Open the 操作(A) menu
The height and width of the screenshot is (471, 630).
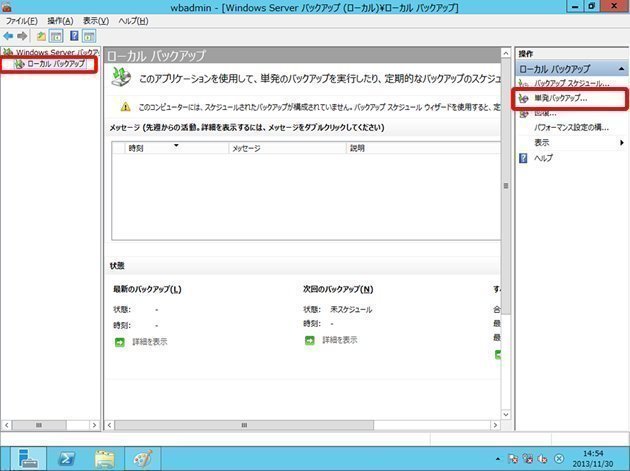point(60,21)
